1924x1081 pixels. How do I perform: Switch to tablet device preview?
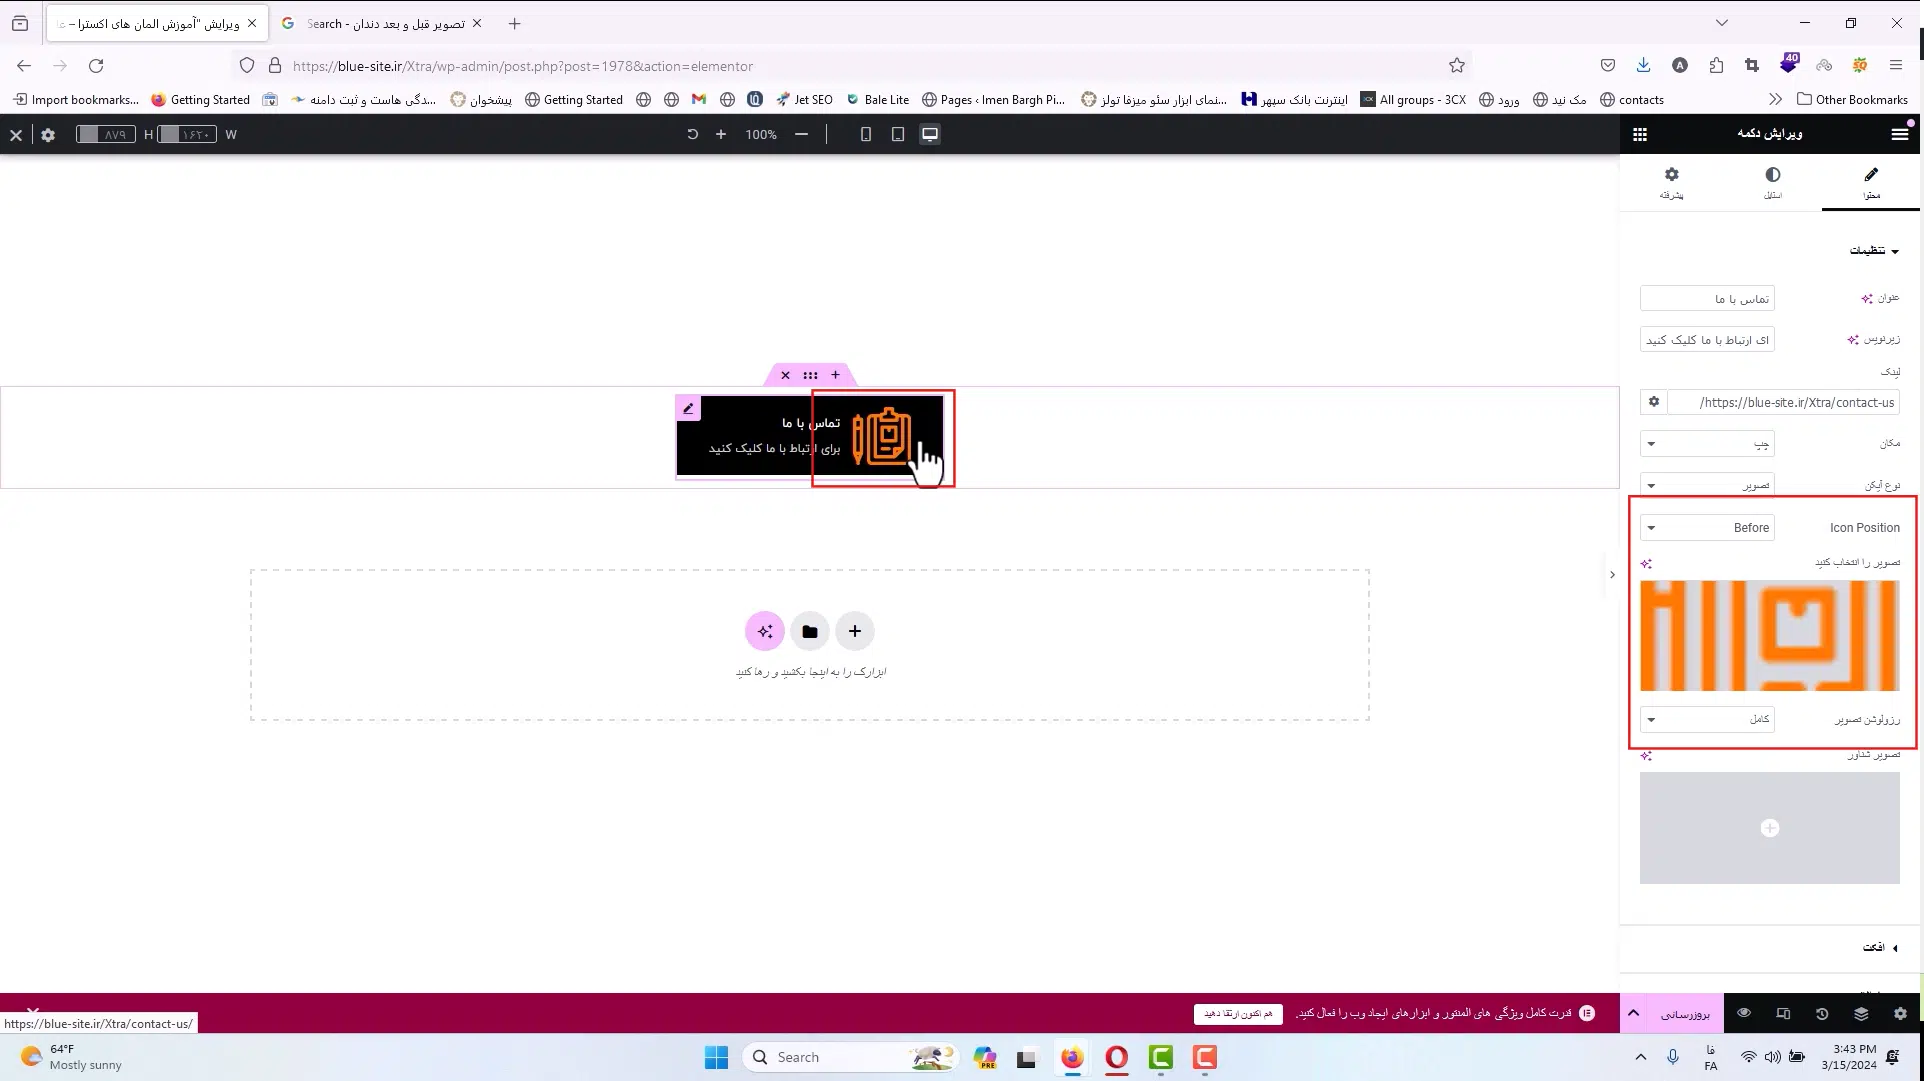pos(898,134)
